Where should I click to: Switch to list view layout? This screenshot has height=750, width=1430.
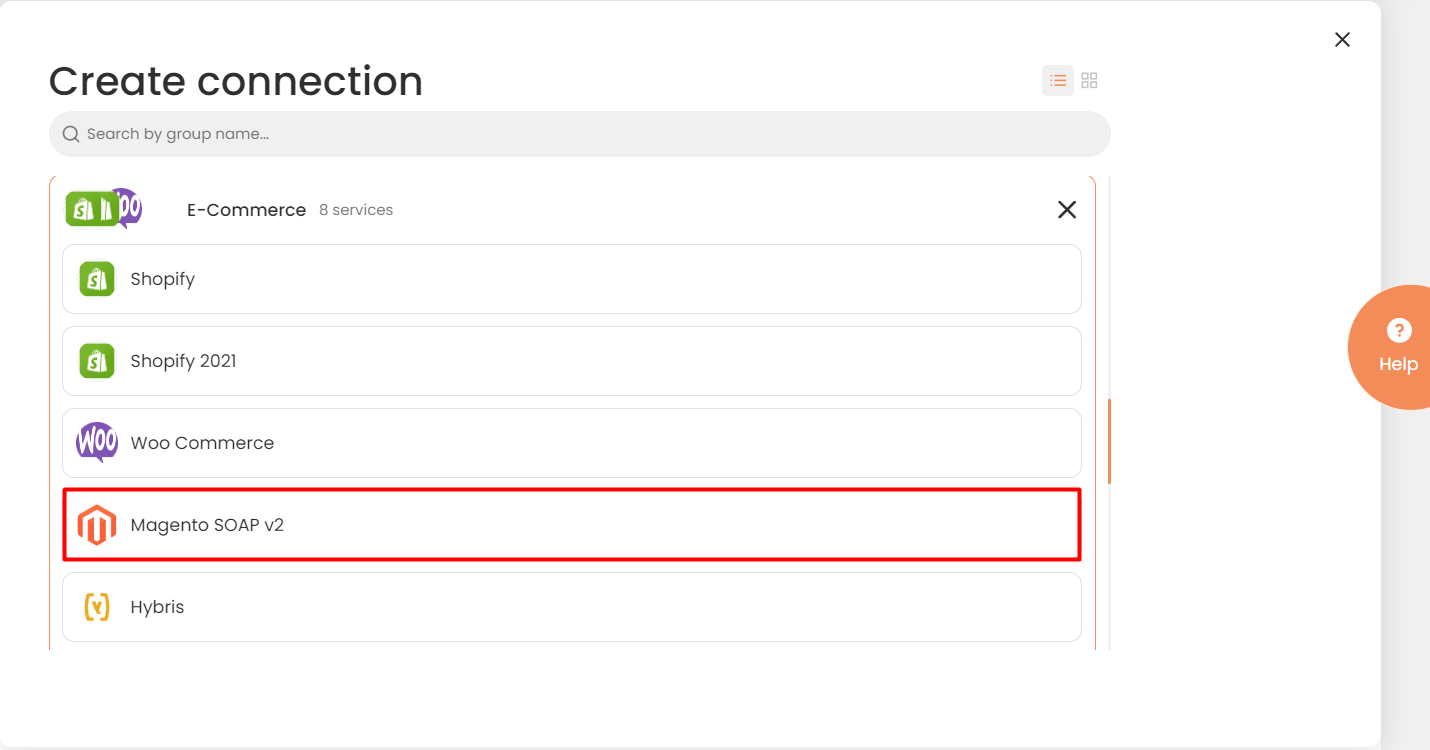point(1058,81)
